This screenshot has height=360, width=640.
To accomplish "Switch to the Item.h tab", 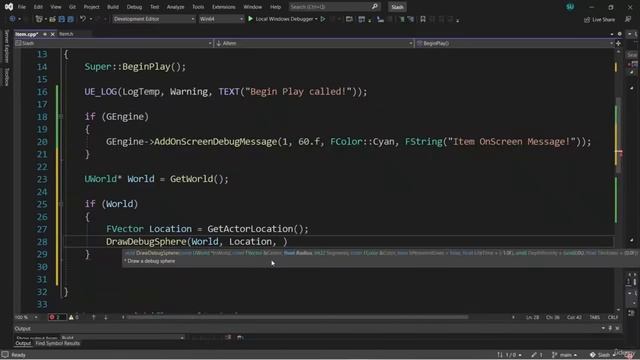I will 66,34.
